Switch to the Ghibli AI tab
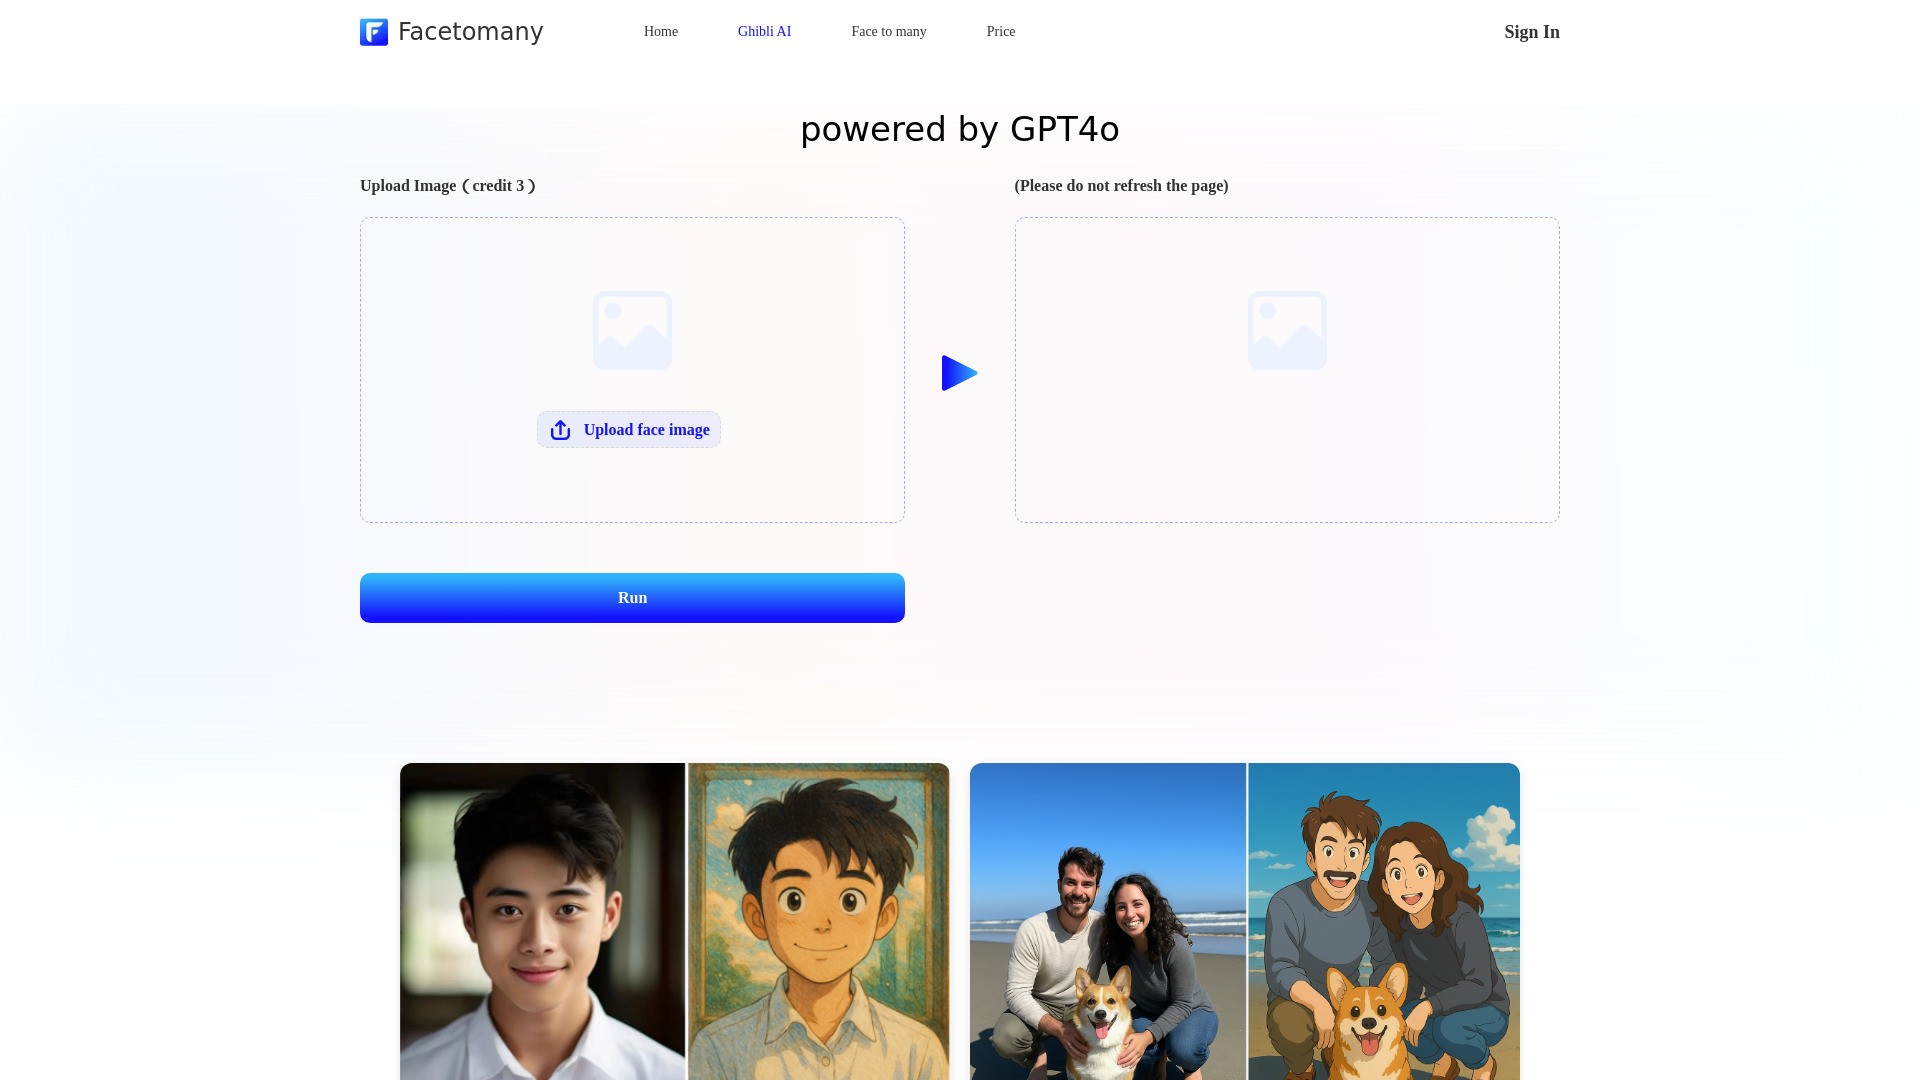Image resolution: width=1920 pixels, height=1080 pixels. pos(764,31)
